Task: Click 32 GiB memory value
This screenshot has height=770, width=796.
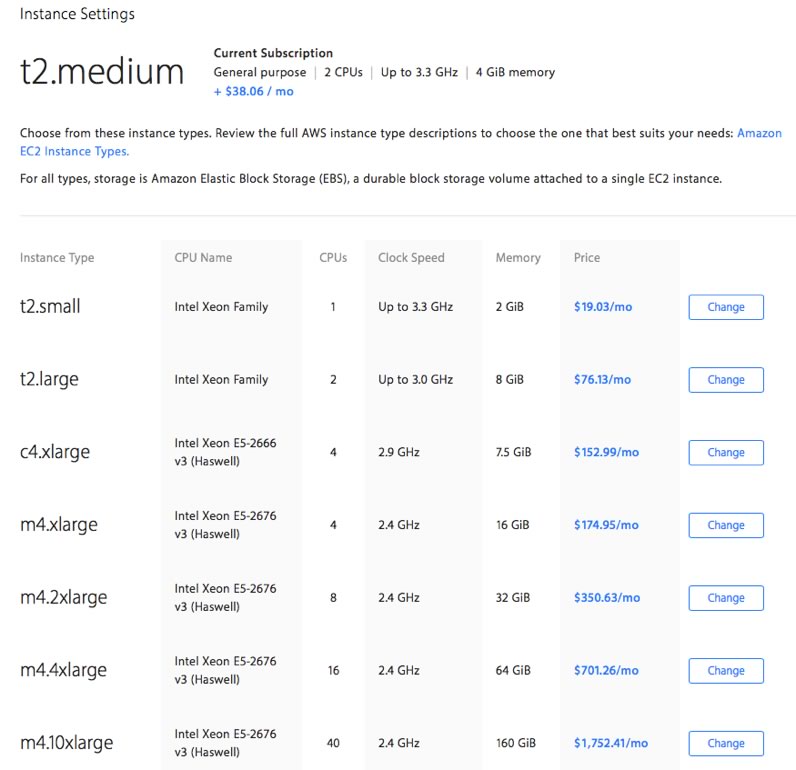Action: click(x=513, y=597)
